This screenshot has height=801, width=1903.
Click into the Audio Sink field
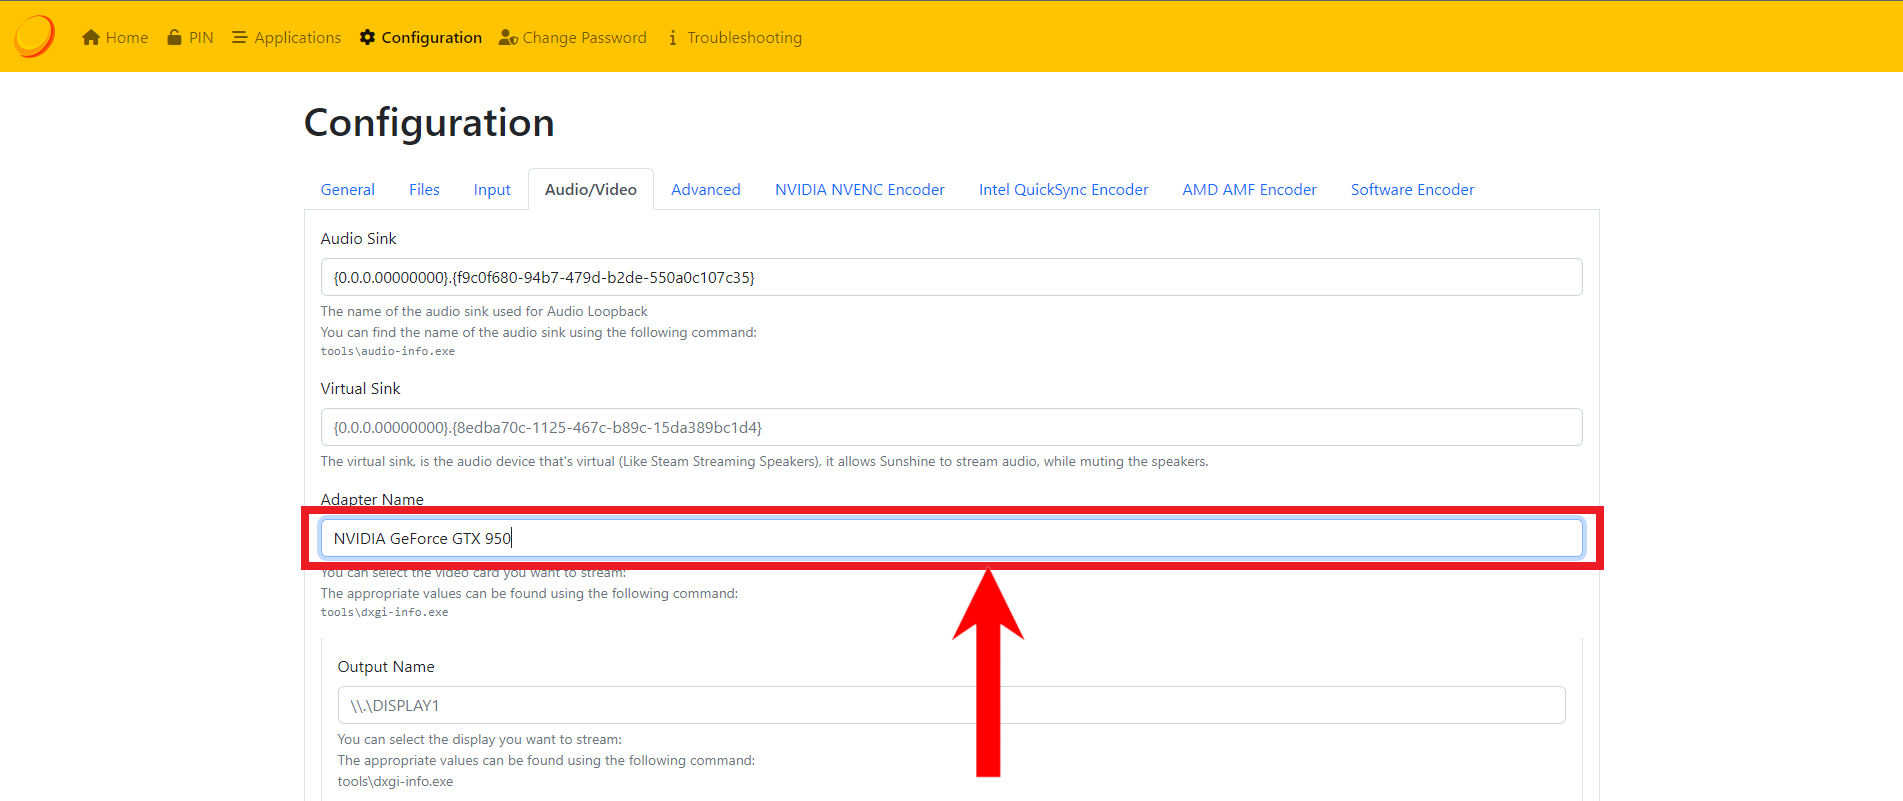click(950, 277)
